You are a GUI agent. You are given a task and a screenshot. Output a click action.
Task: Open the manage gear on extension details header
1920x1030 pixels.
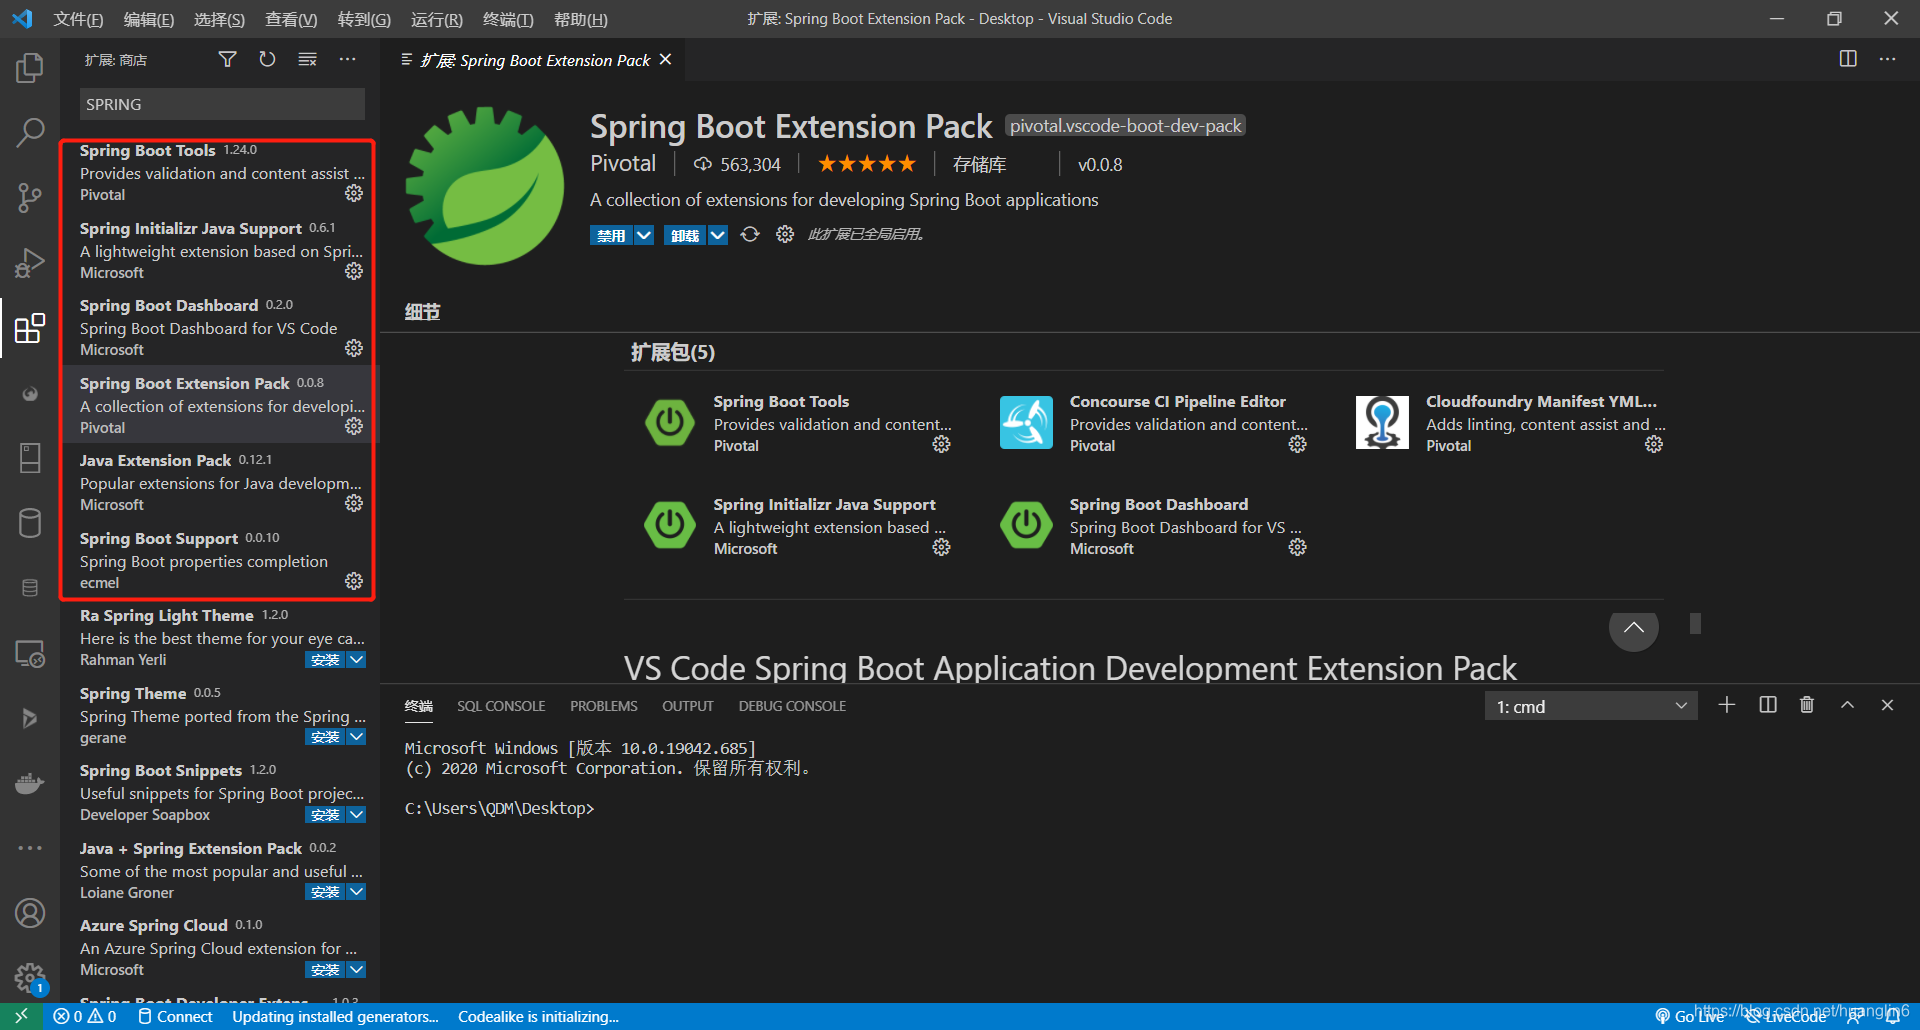(x=785, y=234)
